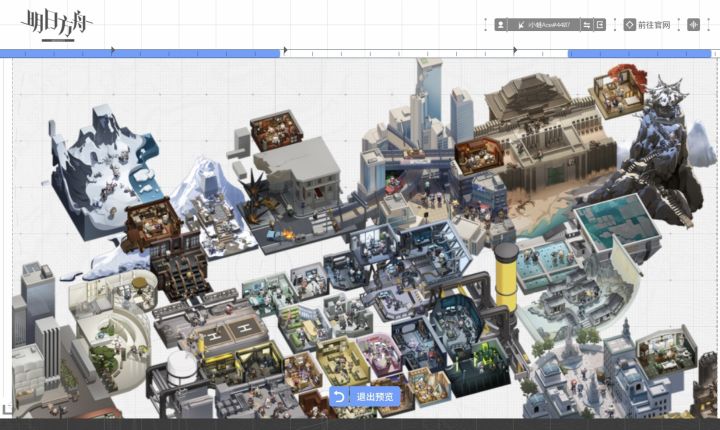Click the Arknights 明日方舟 logo
720x430 pixels.
point(56,25)
